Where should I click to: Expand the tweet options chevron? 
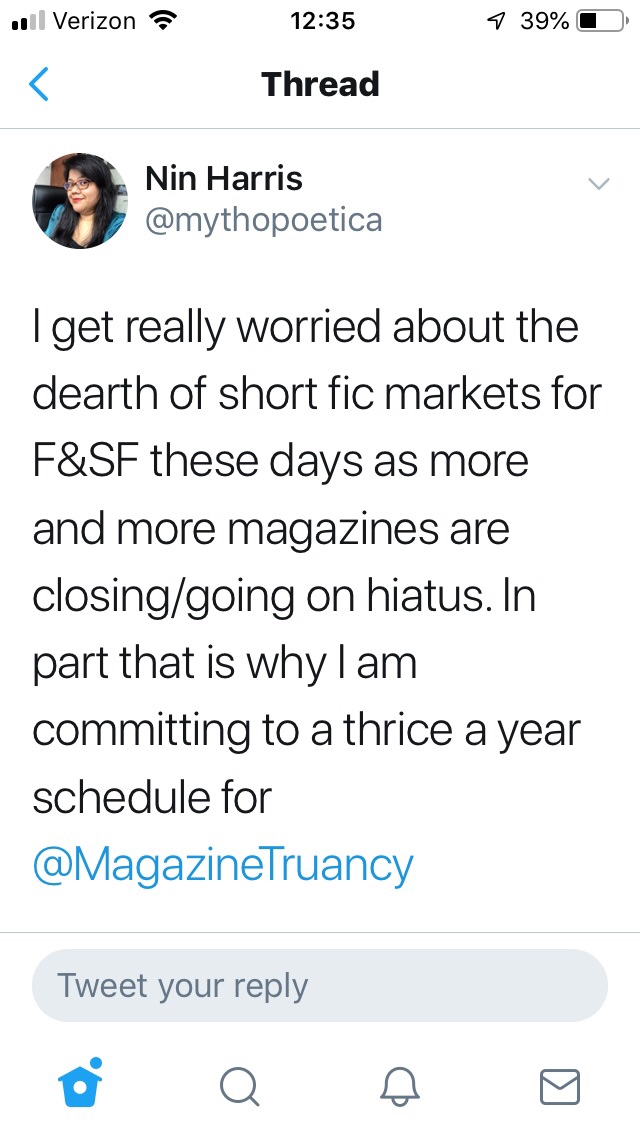point(598,183)
